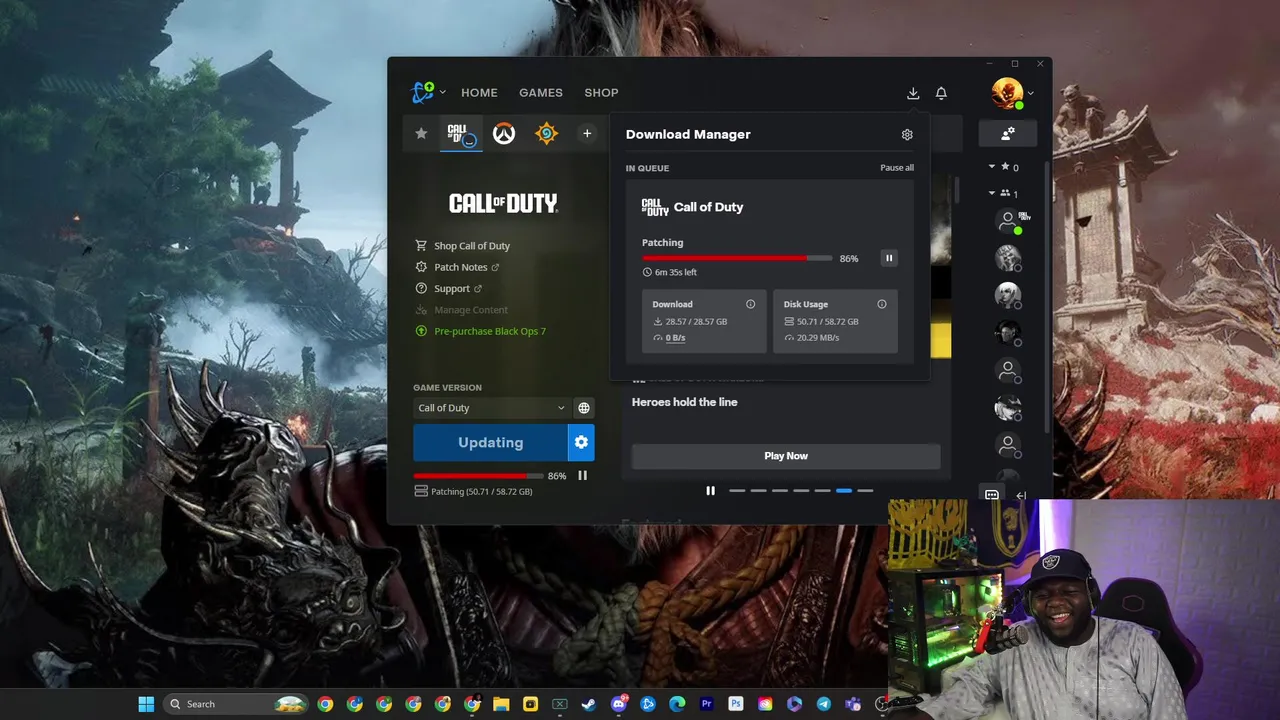Show Download info tooltip icon
Image resolution: width=1280 pixels, height=720 pixels.
tap(750, 304)
